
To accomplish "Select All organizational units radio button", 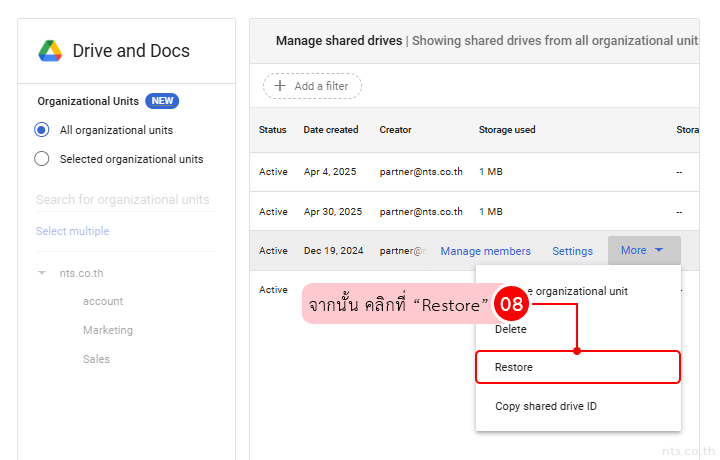I will tap(42, 130).
